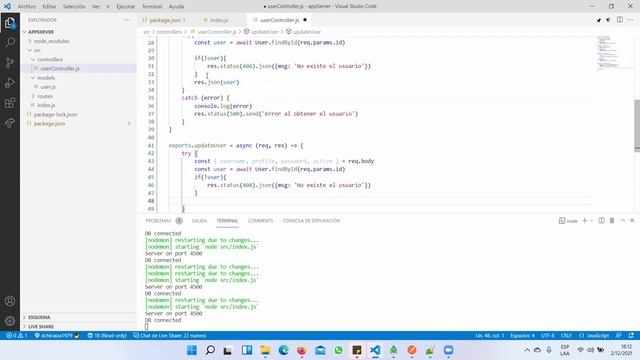Open the Terminal menu
The height and width of the screenshot is (360, 640).
[x=152, y=7]
